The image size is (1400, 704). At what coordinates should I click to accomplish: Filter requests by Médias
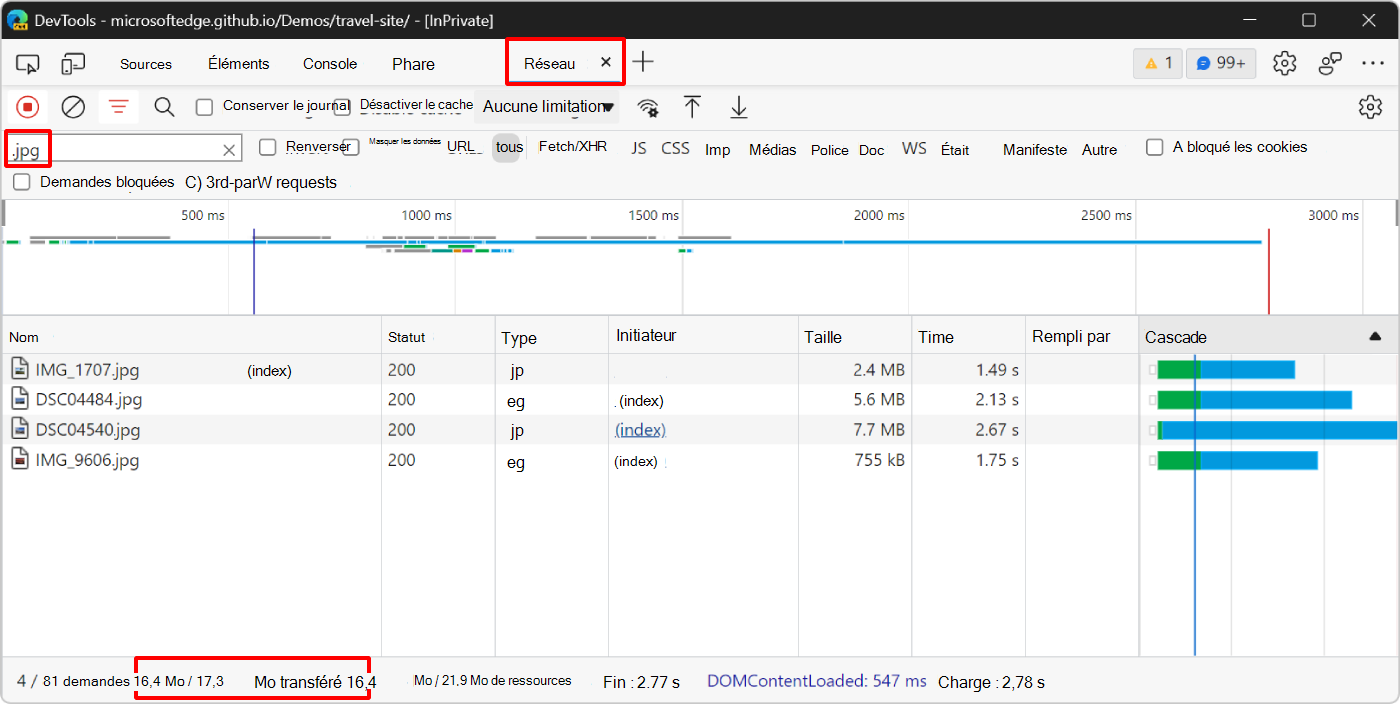pos(772,149)
